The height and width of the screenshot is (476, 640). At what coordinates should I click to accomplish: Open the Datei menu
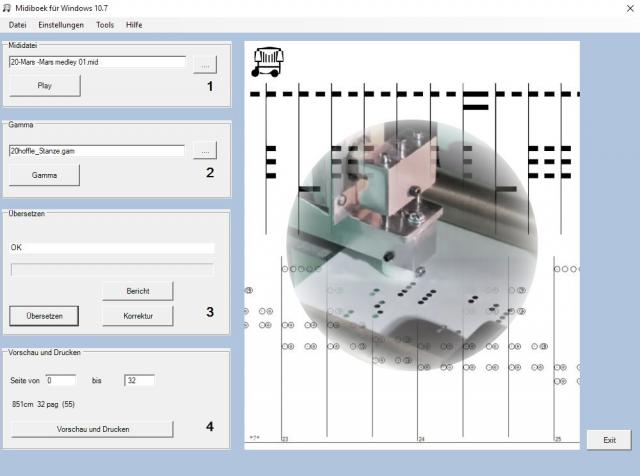pyautogui.click(x=17, y=24)
